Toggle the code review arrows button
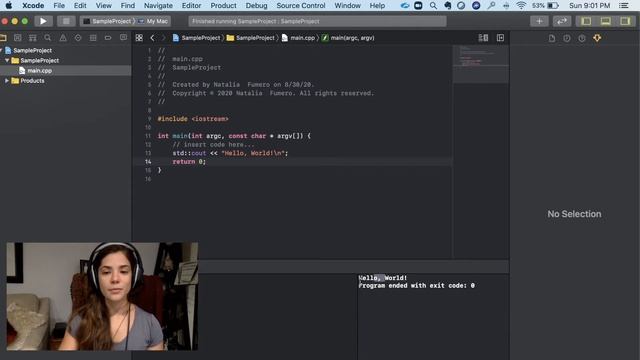The width and height of the screenshot is (640, 360). coord(562,21)
